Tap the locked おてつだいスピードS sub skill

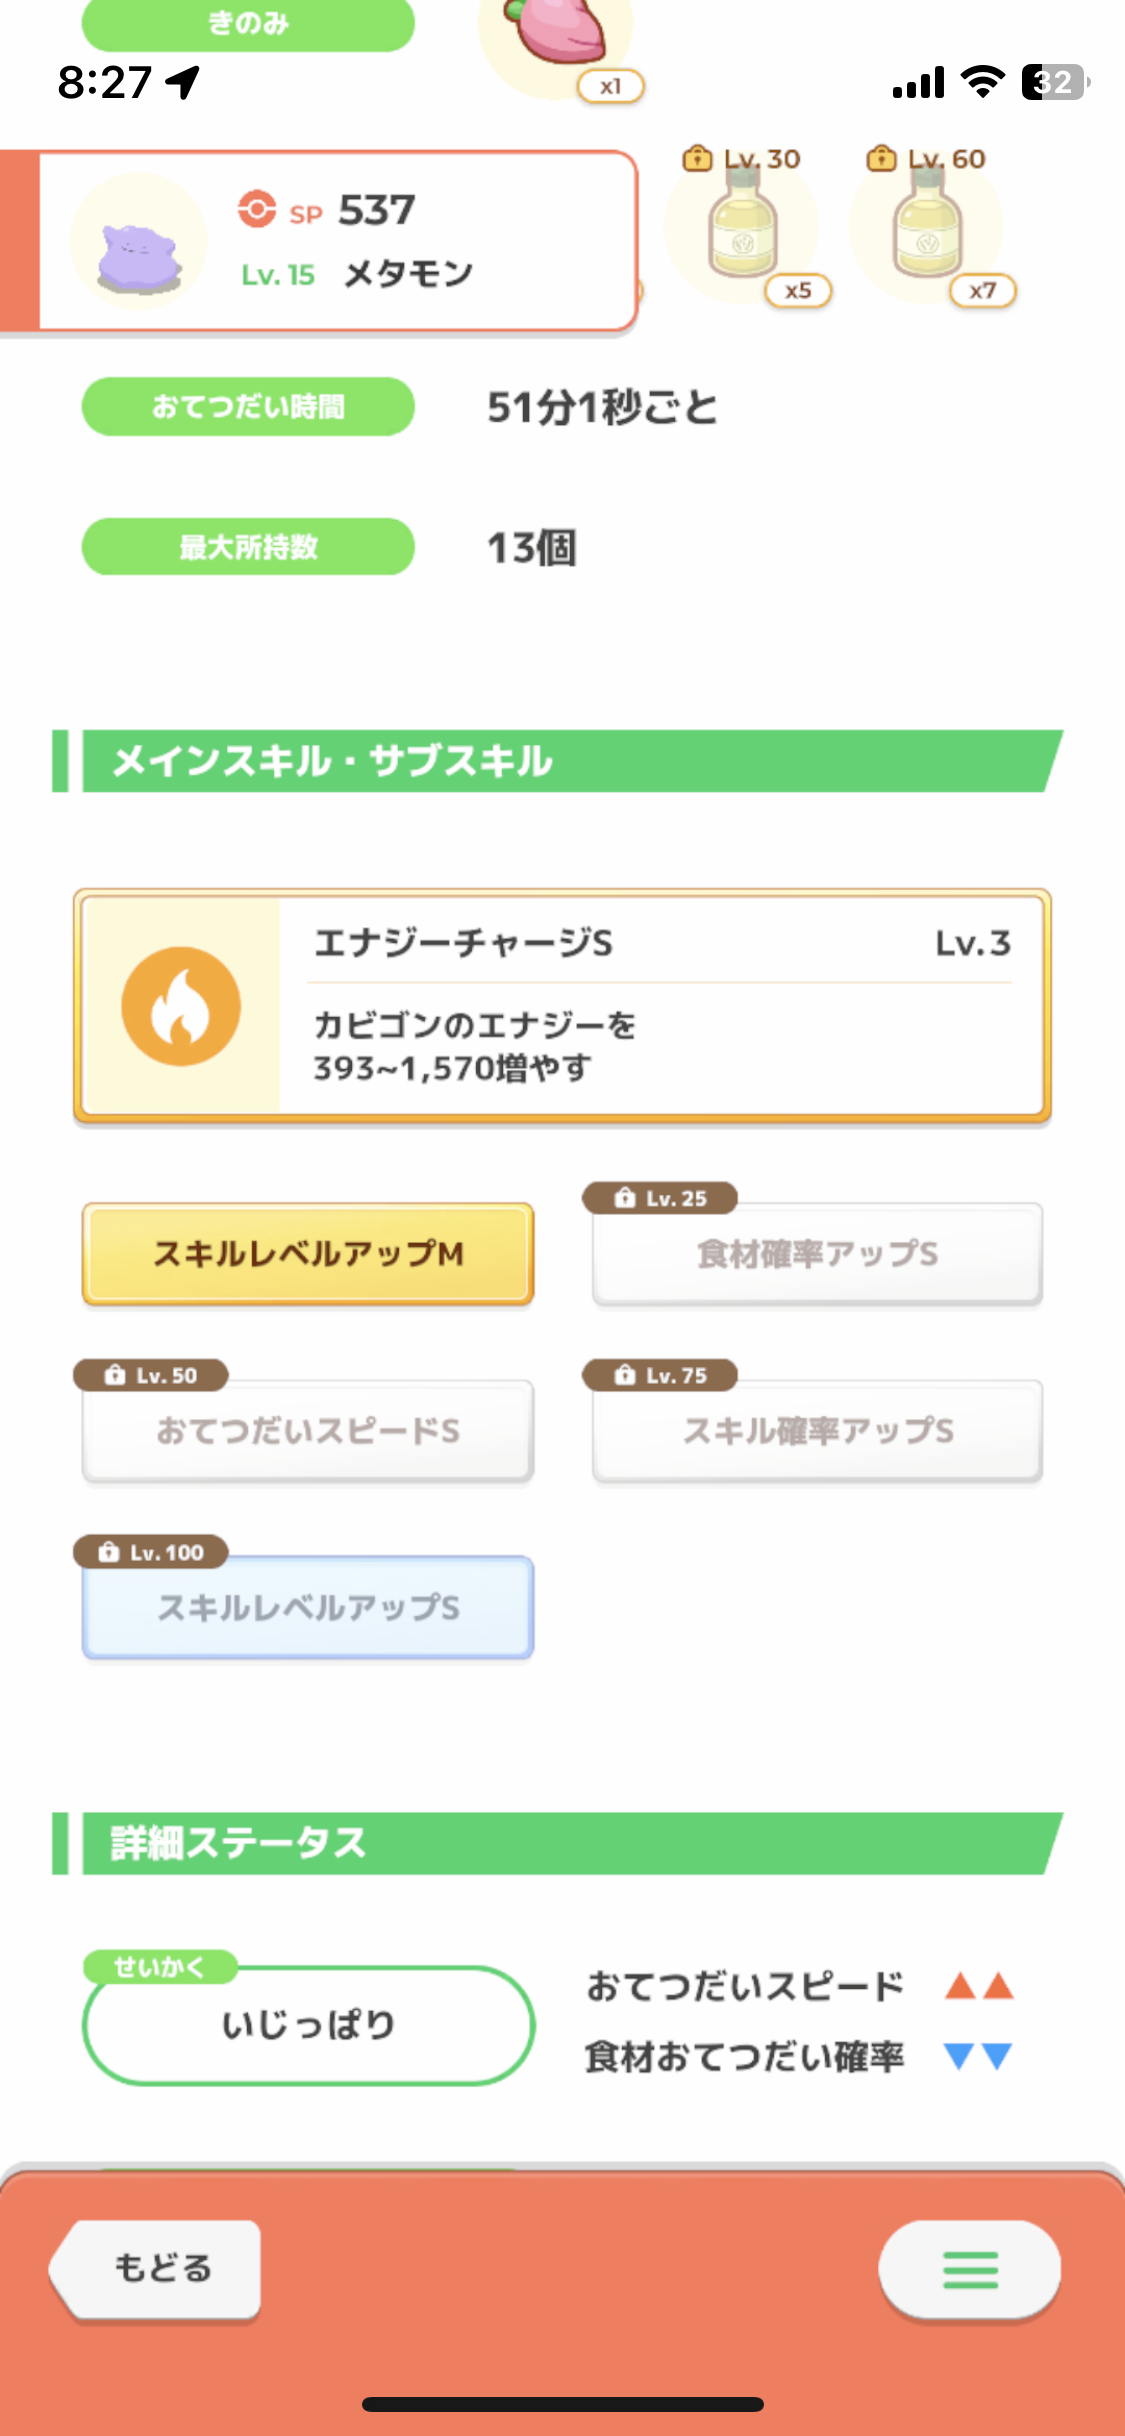(308, 1431)
